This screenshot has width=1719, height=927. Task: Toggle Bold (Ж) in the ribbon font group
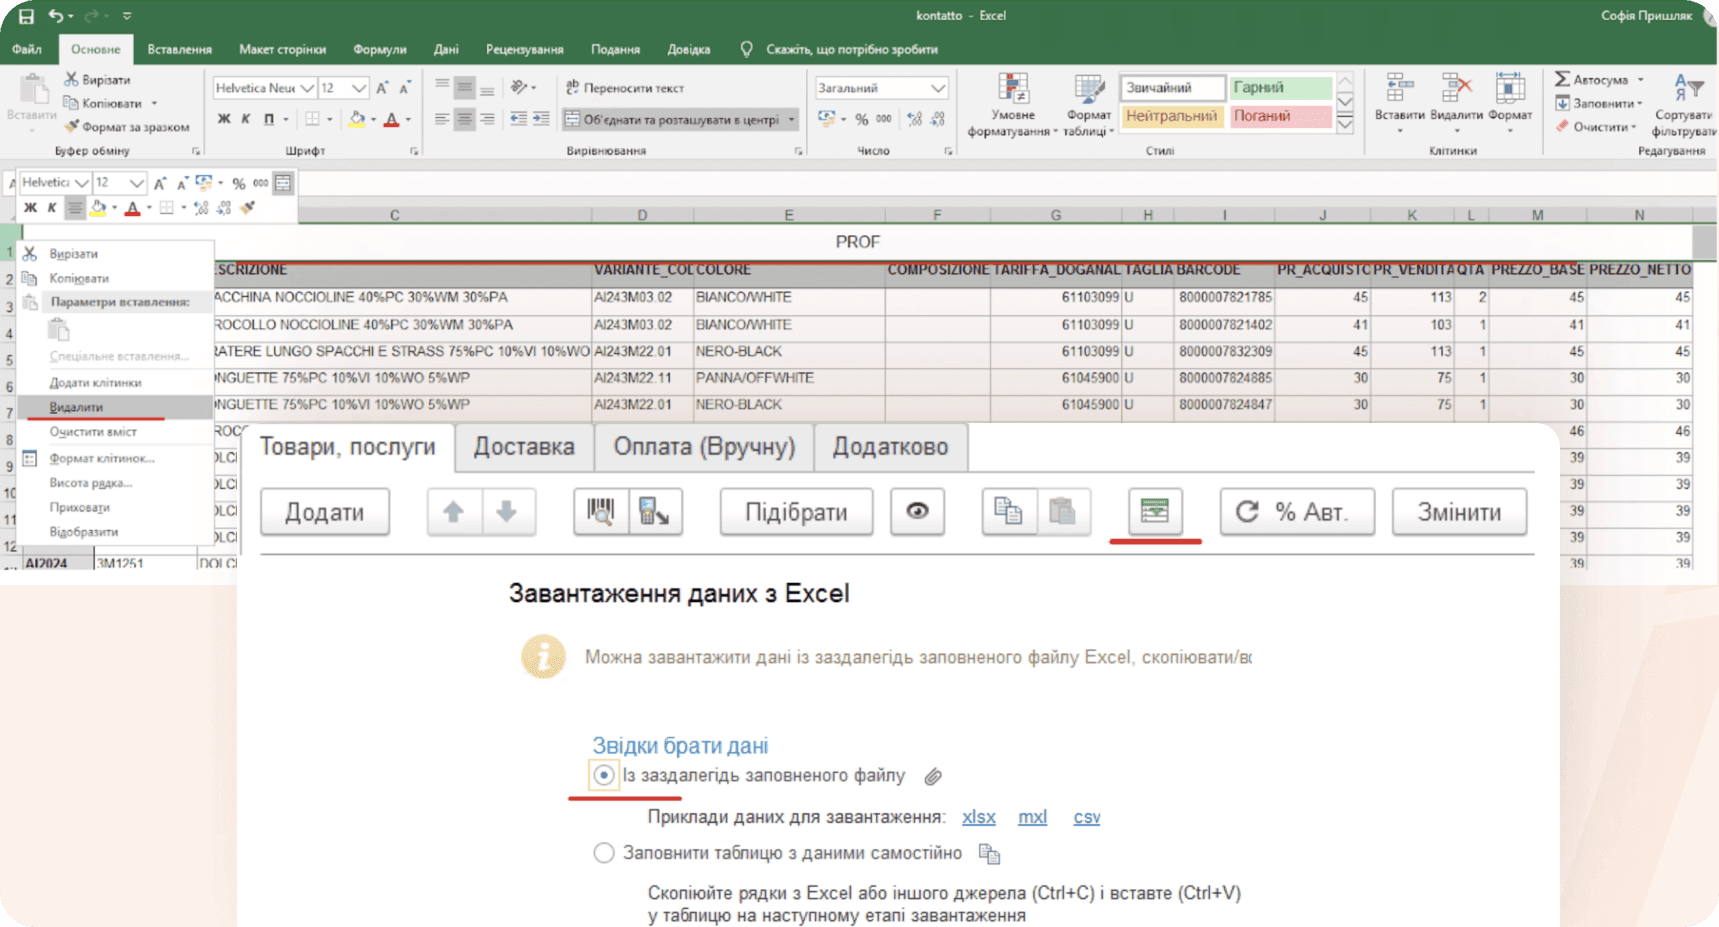(x=224, y=119)
